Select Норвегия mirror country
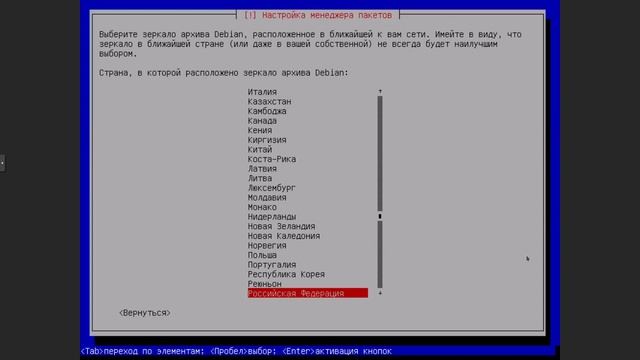The image size is (640, 360). 267,245
